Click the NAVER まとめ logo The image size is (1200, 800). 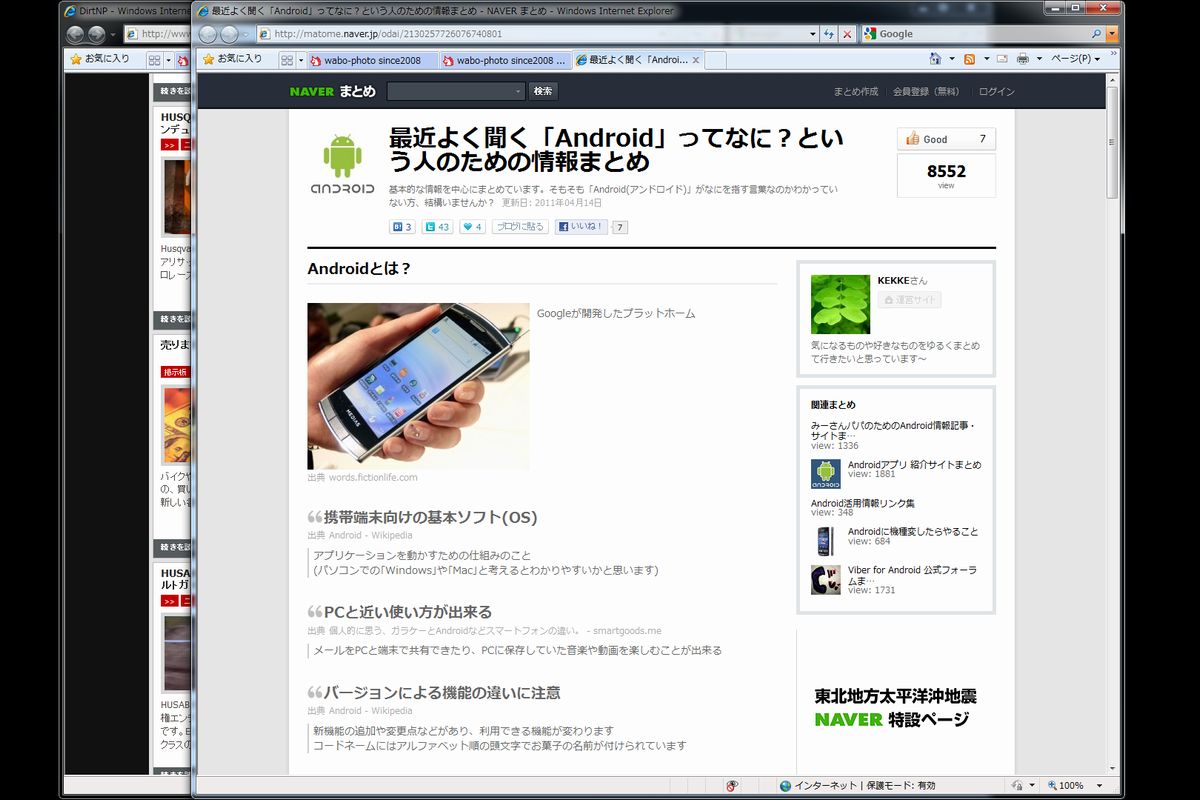click(333, 91)
